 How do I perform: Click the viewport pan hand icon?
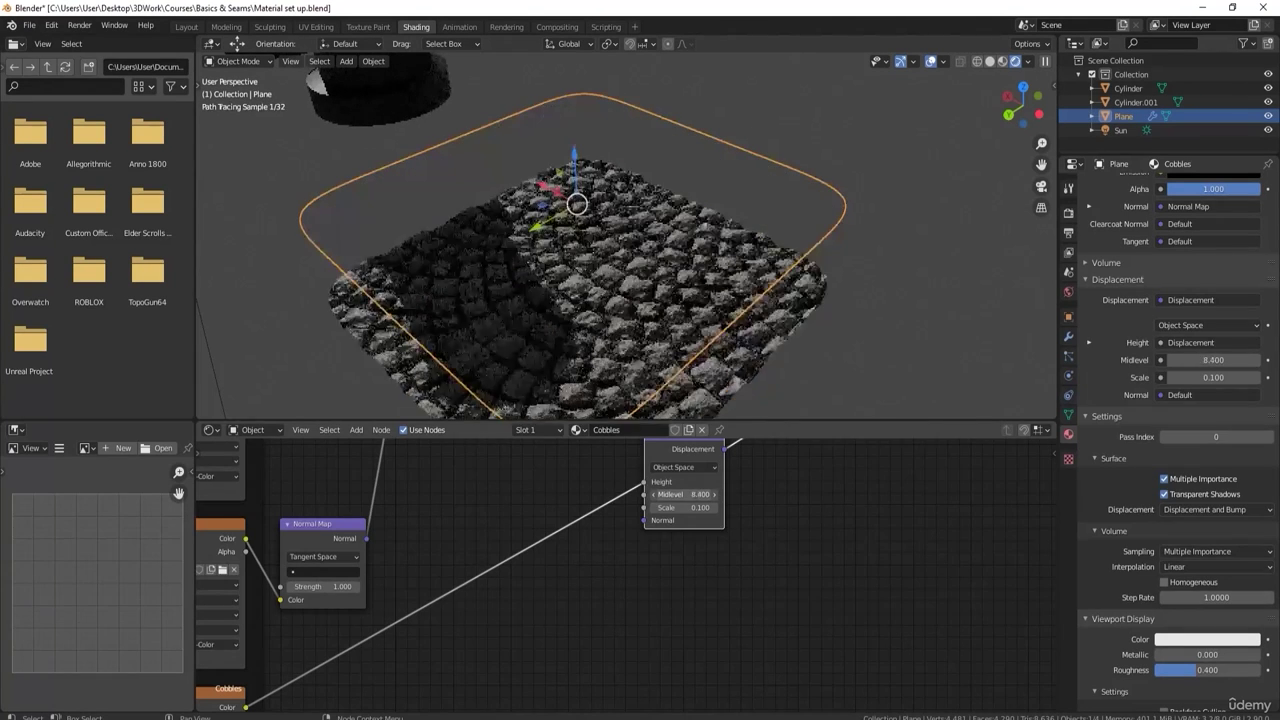[x=1041, y=165]
